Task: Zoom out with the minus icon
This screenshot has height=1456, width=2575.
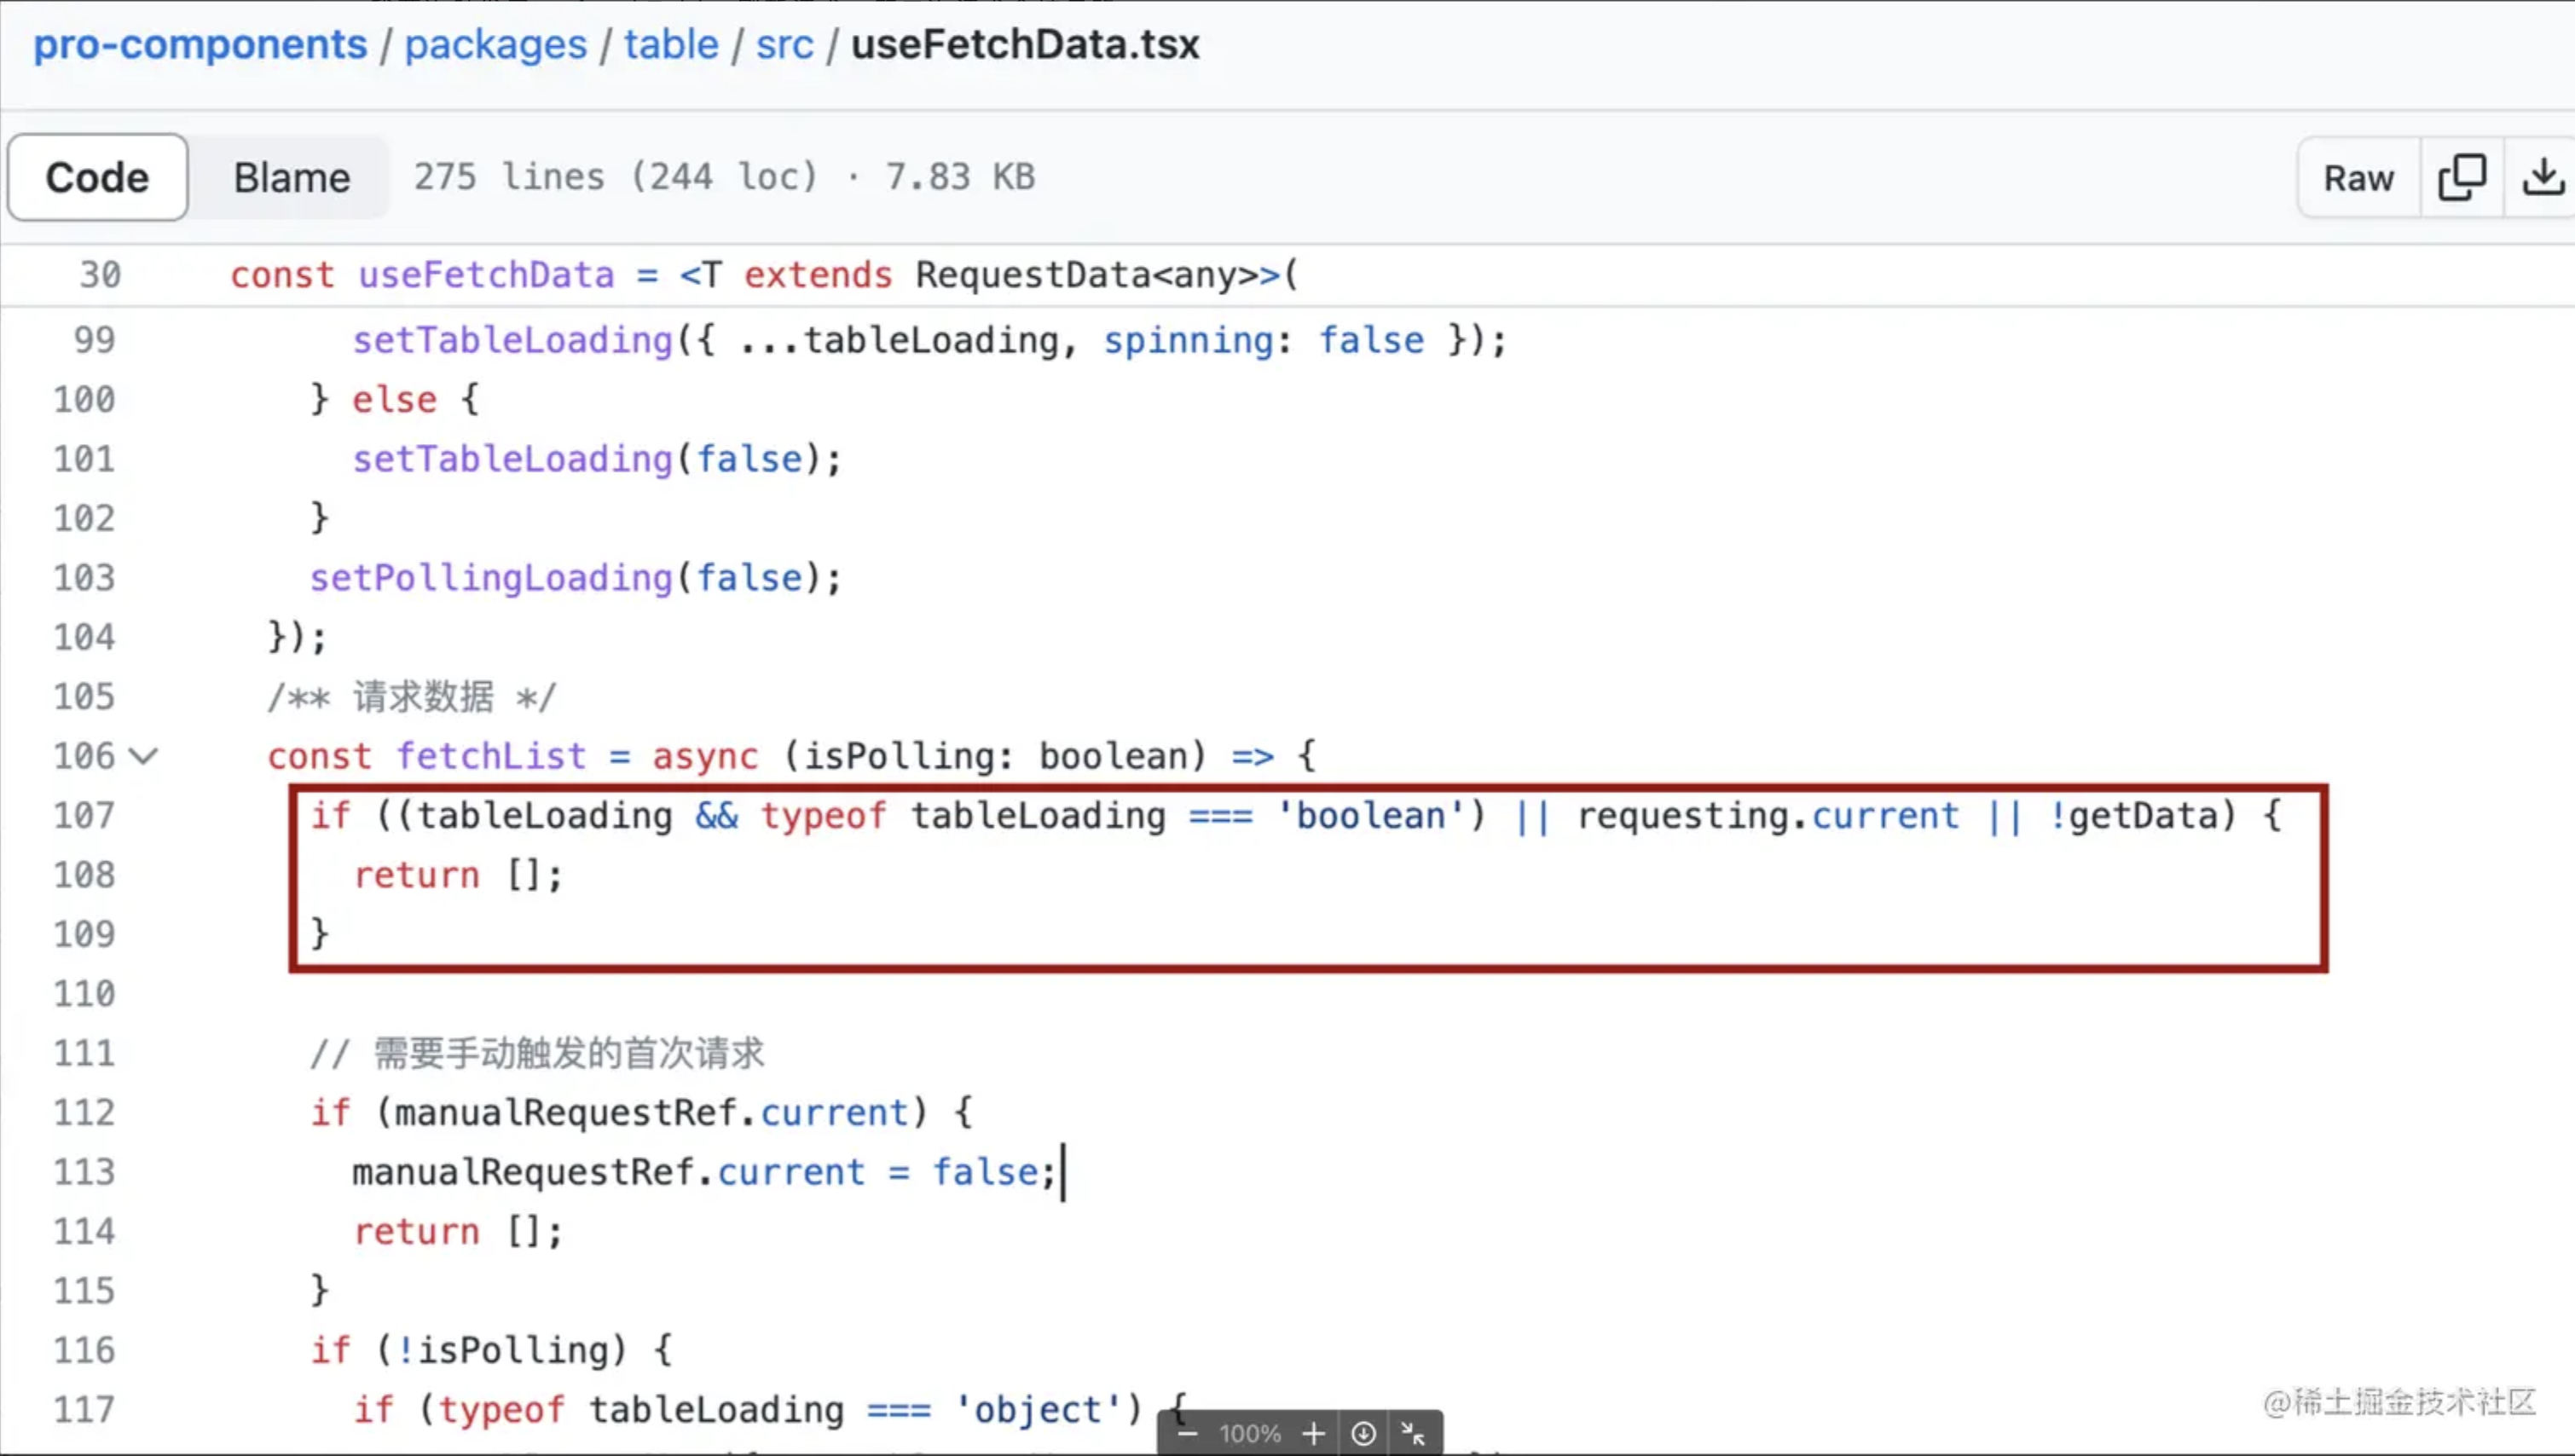Action: [1187, 1433]
